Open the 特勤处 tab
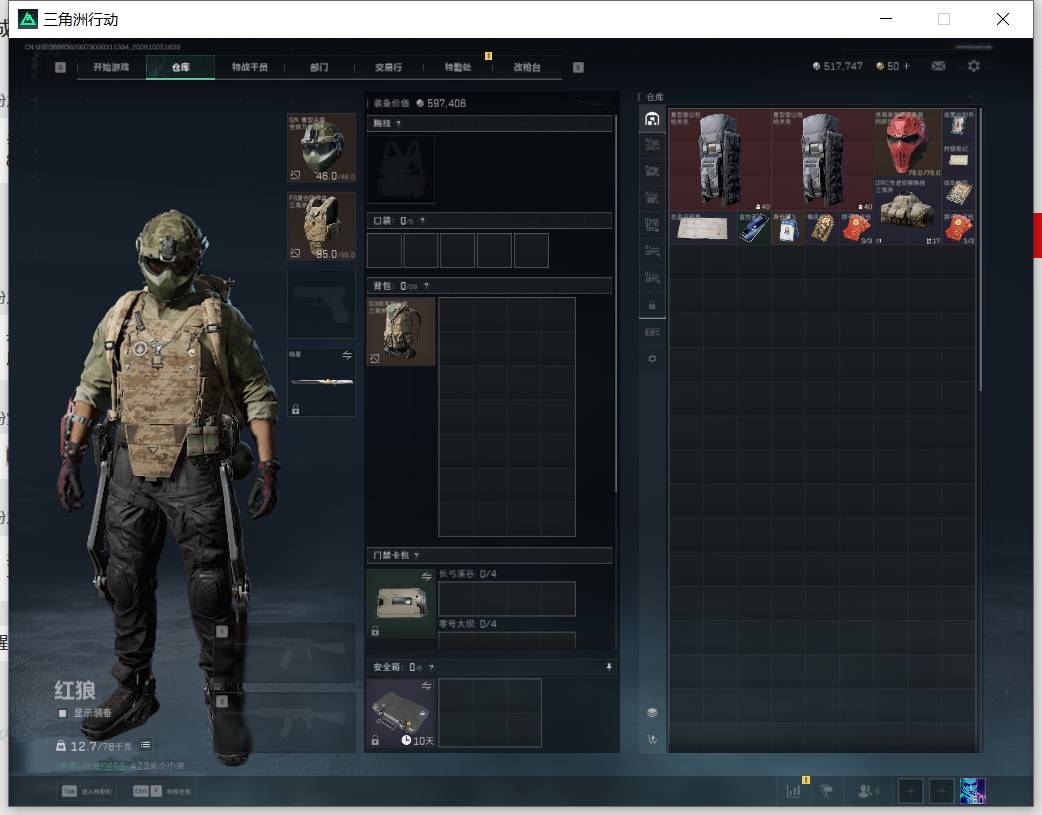Screen dimensions: 1042x815 (458, 67)
